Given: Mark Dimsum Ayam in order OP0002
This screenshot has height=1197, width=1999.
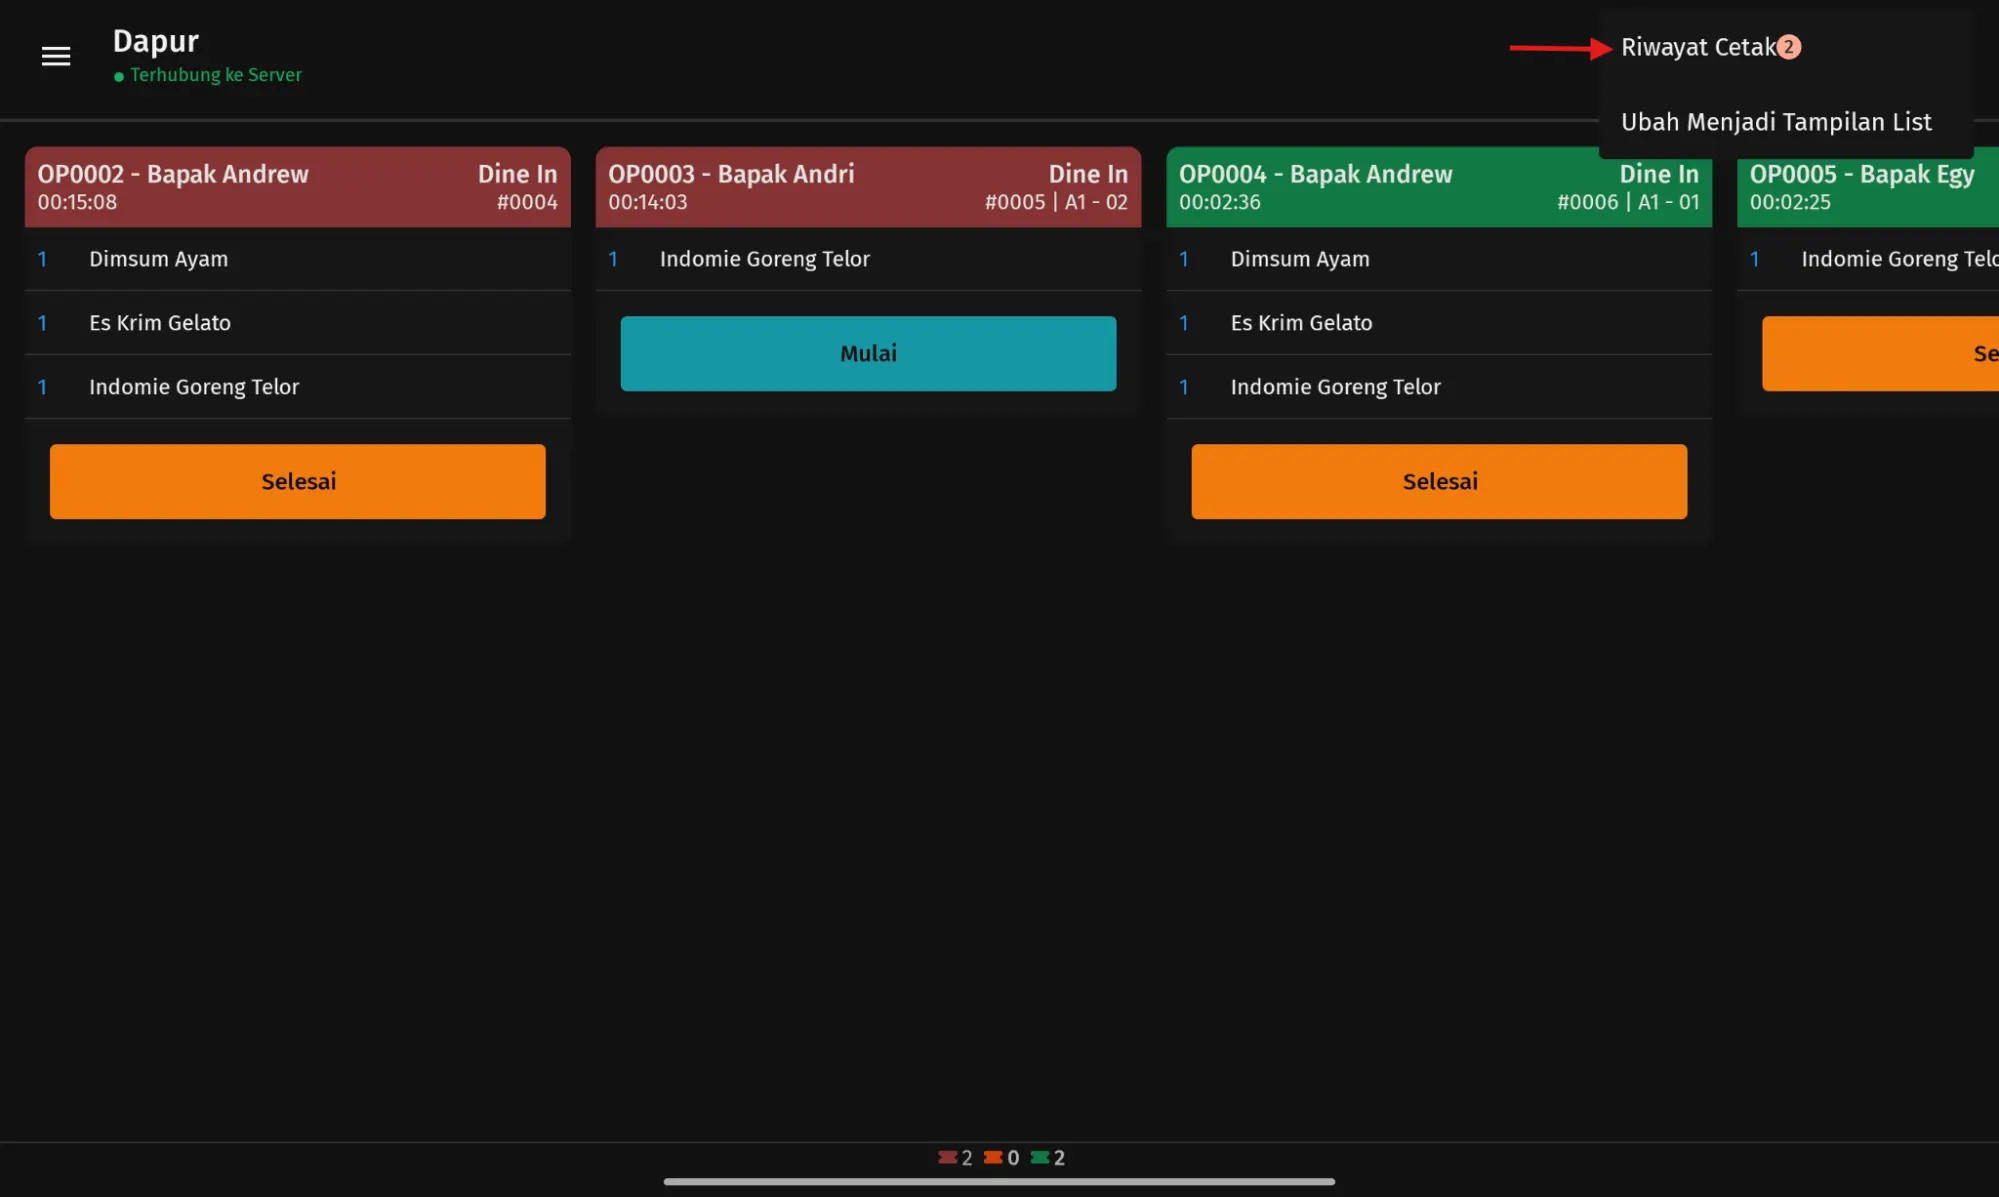Looking at the screenshot, I should coord(158,259).
